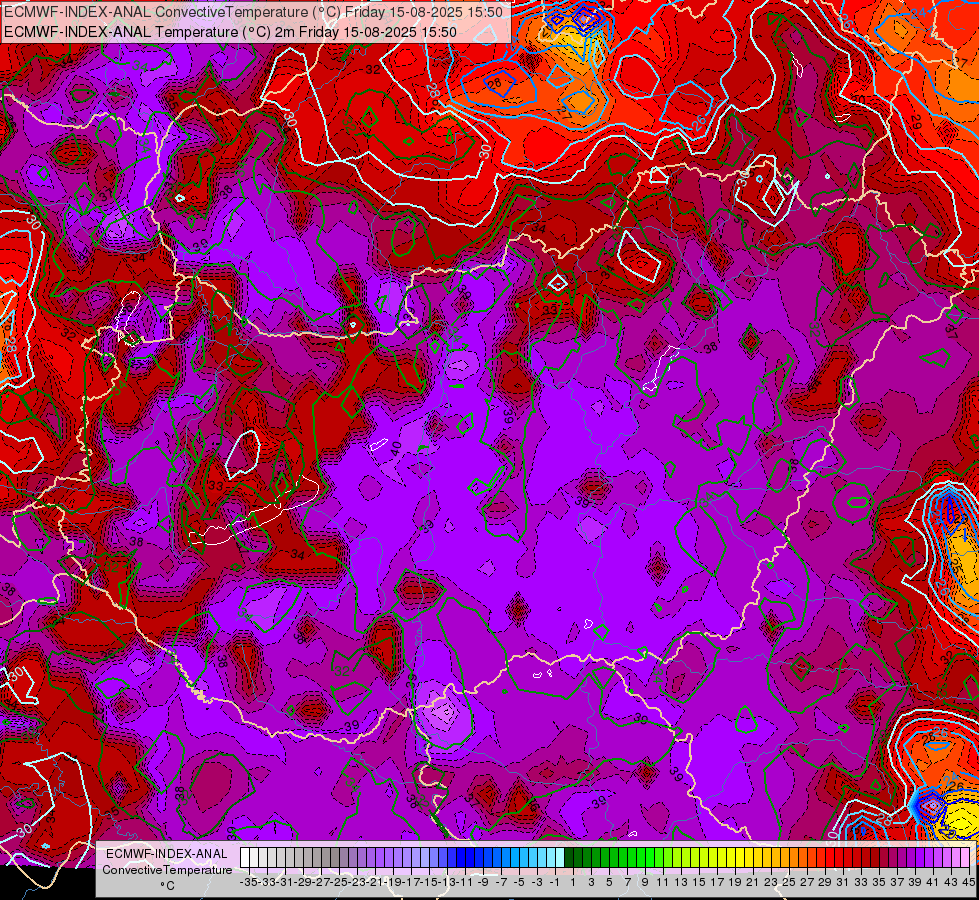Click the 'Temperature (°C) 2m' title line
This screenshot has height=900, width=979.
[230, 32]
